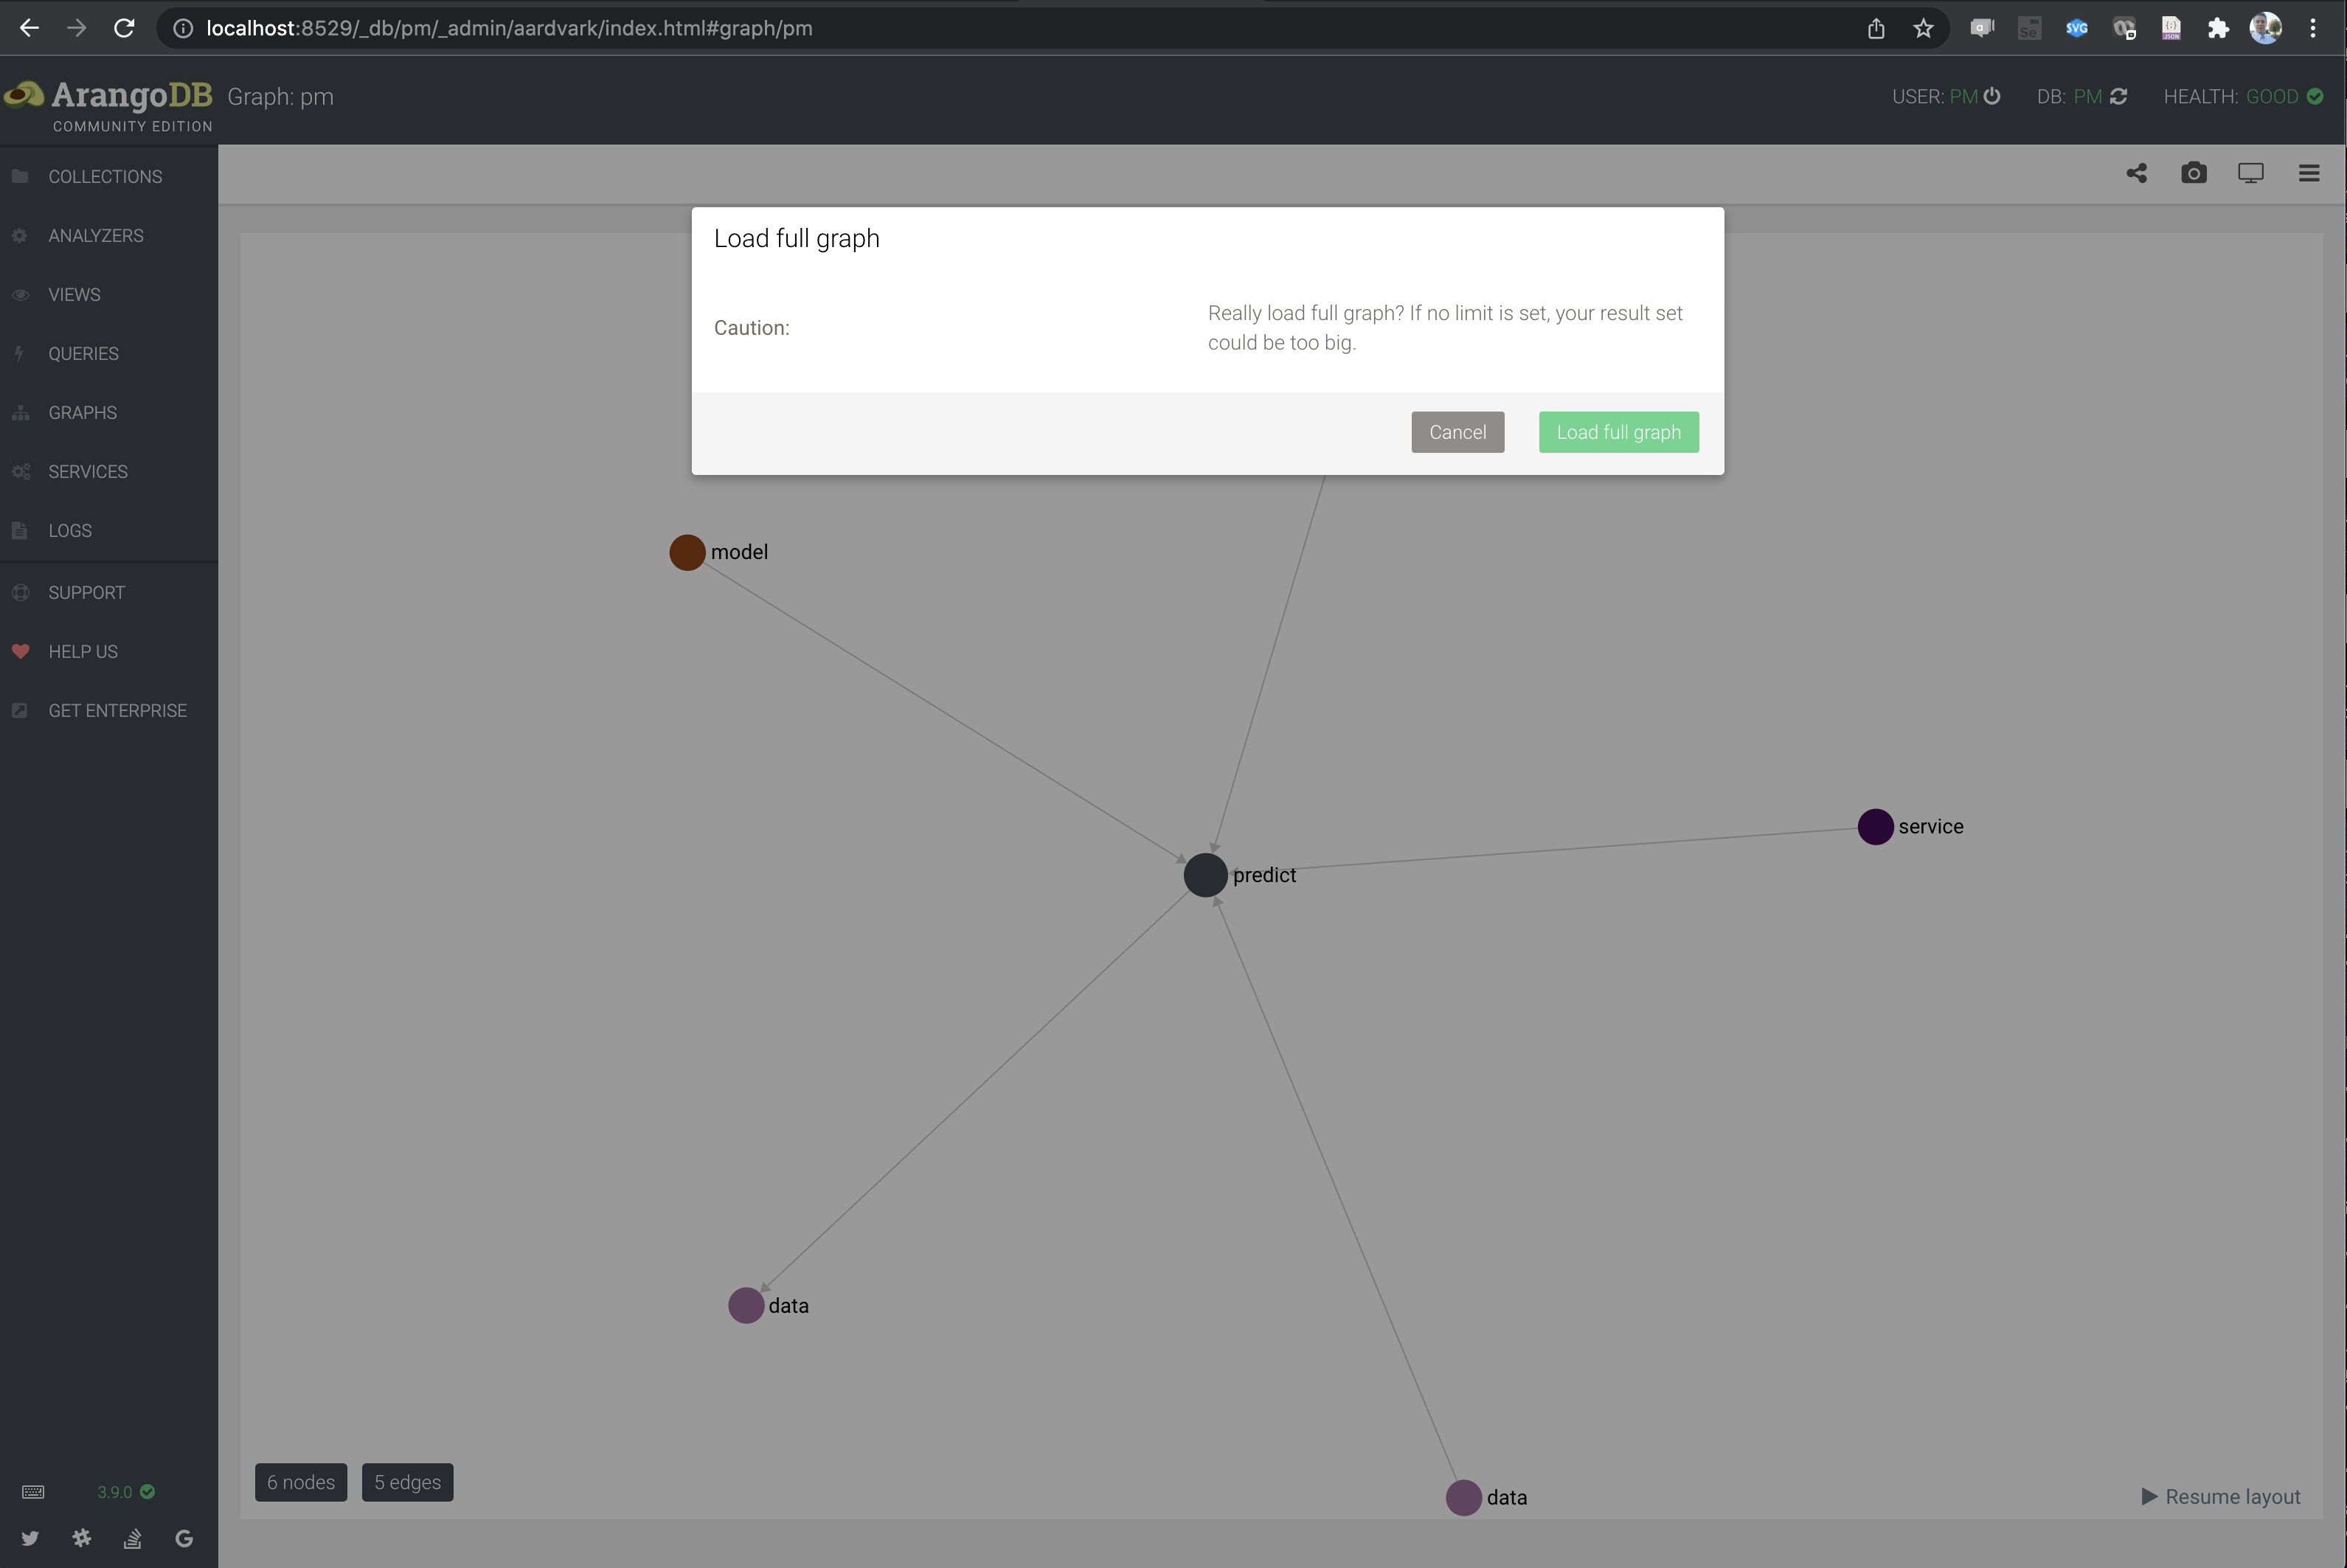Select the predict node
This screenshot has width=2347, height=1568.
[1205, 875]
